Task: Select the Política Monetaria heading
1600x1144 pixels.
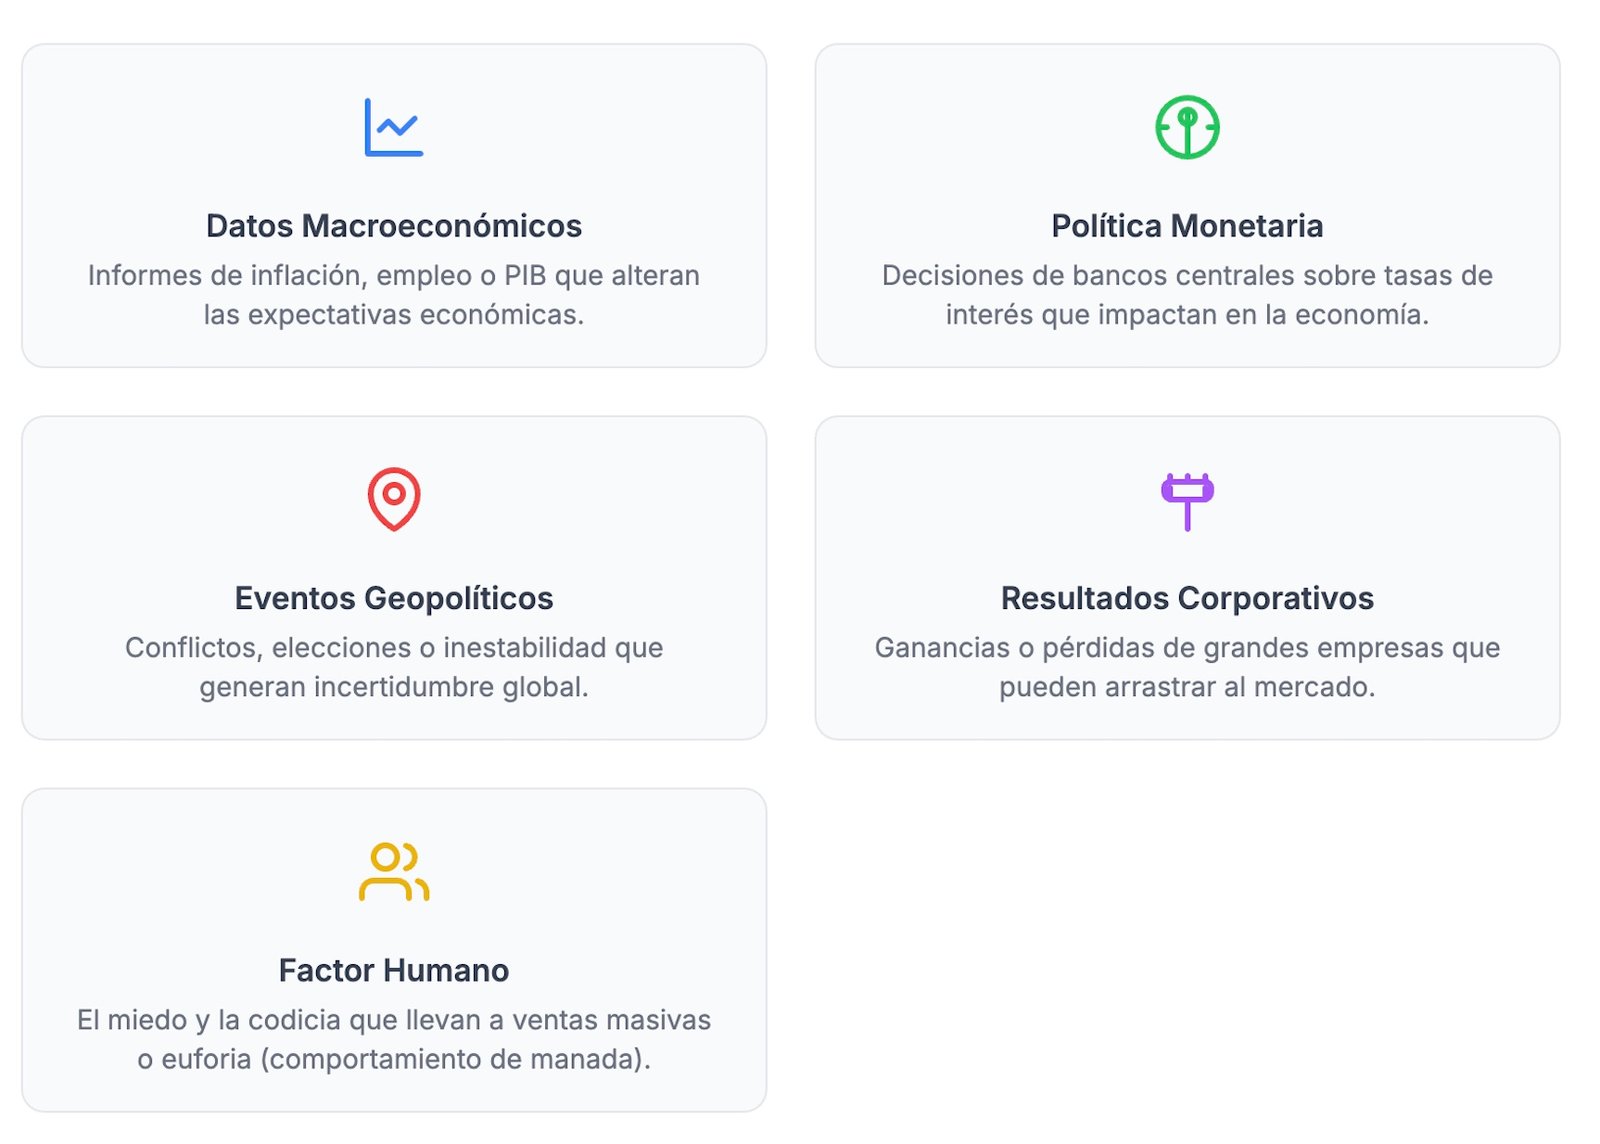Action: 1187,226
